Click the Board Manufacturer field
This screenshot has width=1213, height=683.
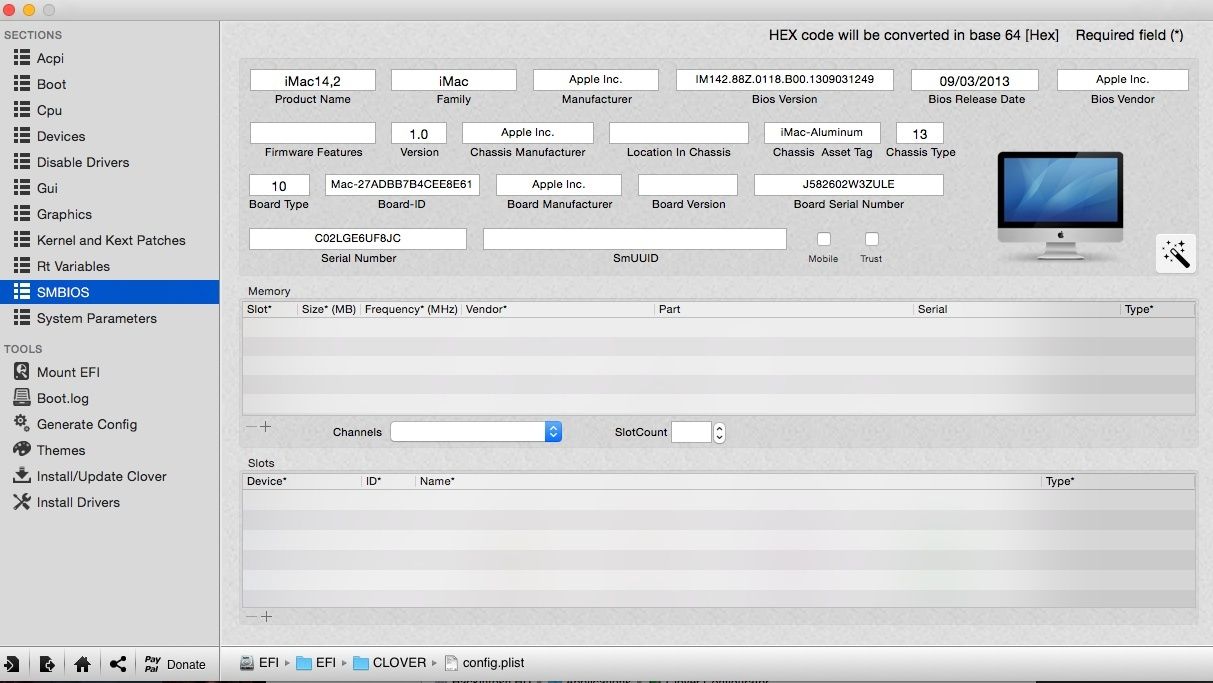click(x=559, y=185)
